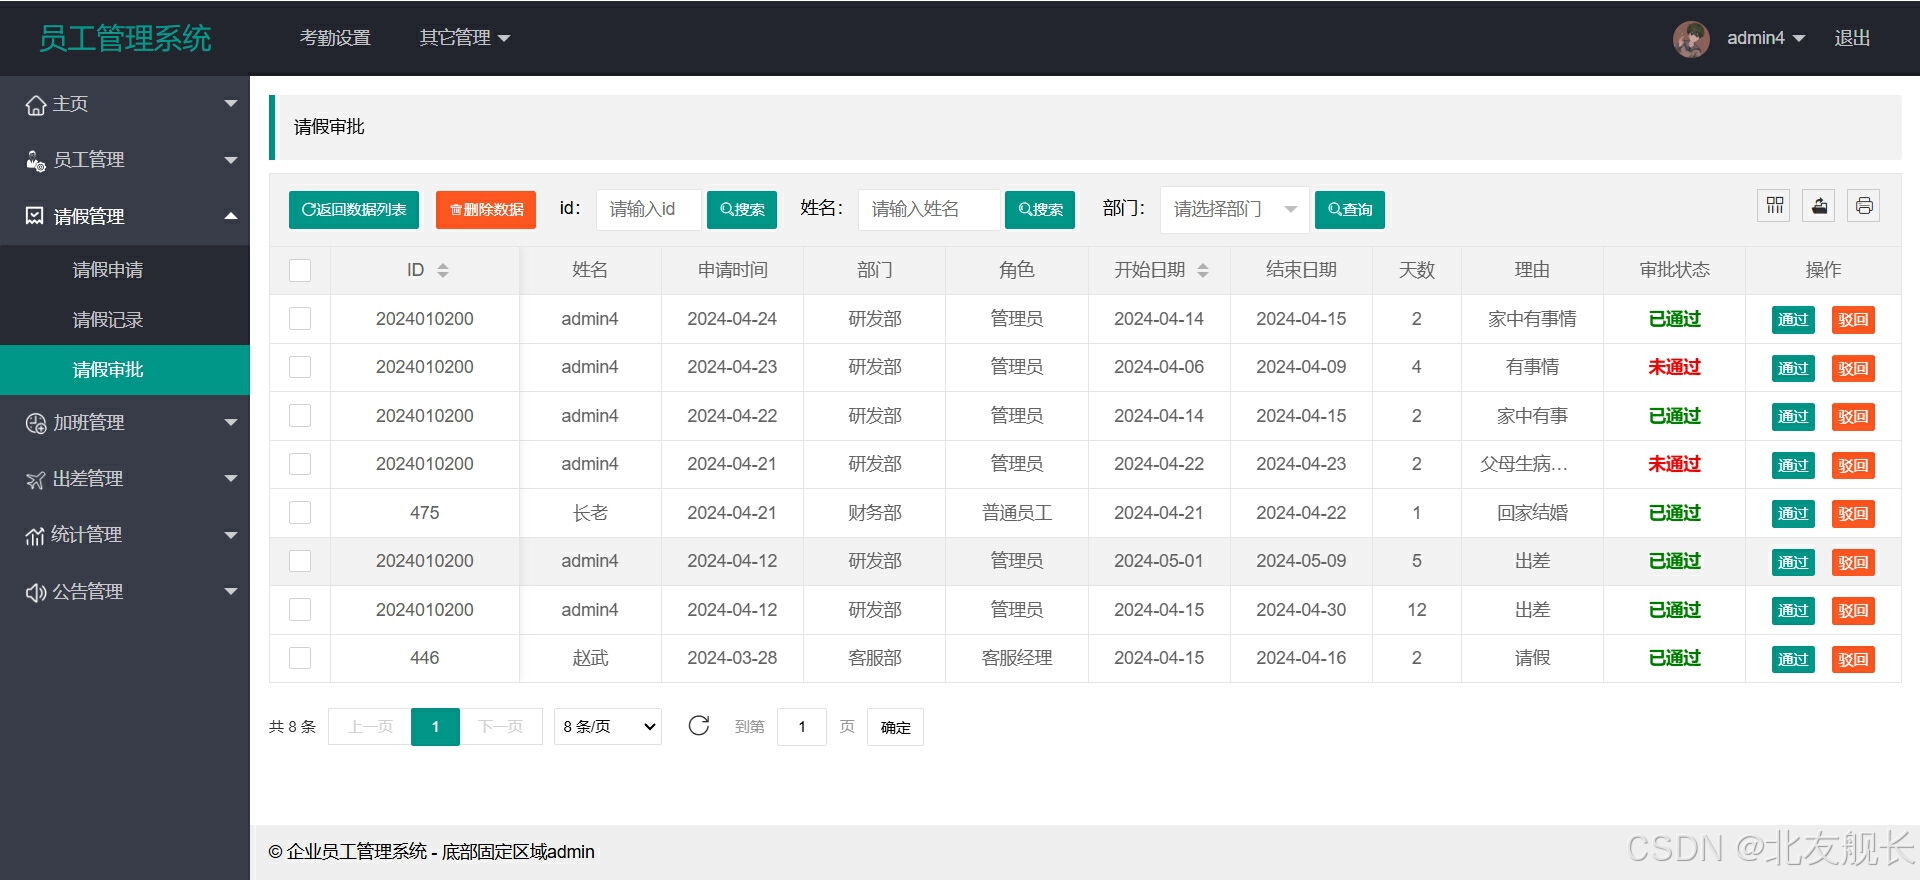Image resolution: width=1920 pixels, height=880 pixels.
Task: Open the 请选择部门 department dropdown
Action: tap(1235, 209)
